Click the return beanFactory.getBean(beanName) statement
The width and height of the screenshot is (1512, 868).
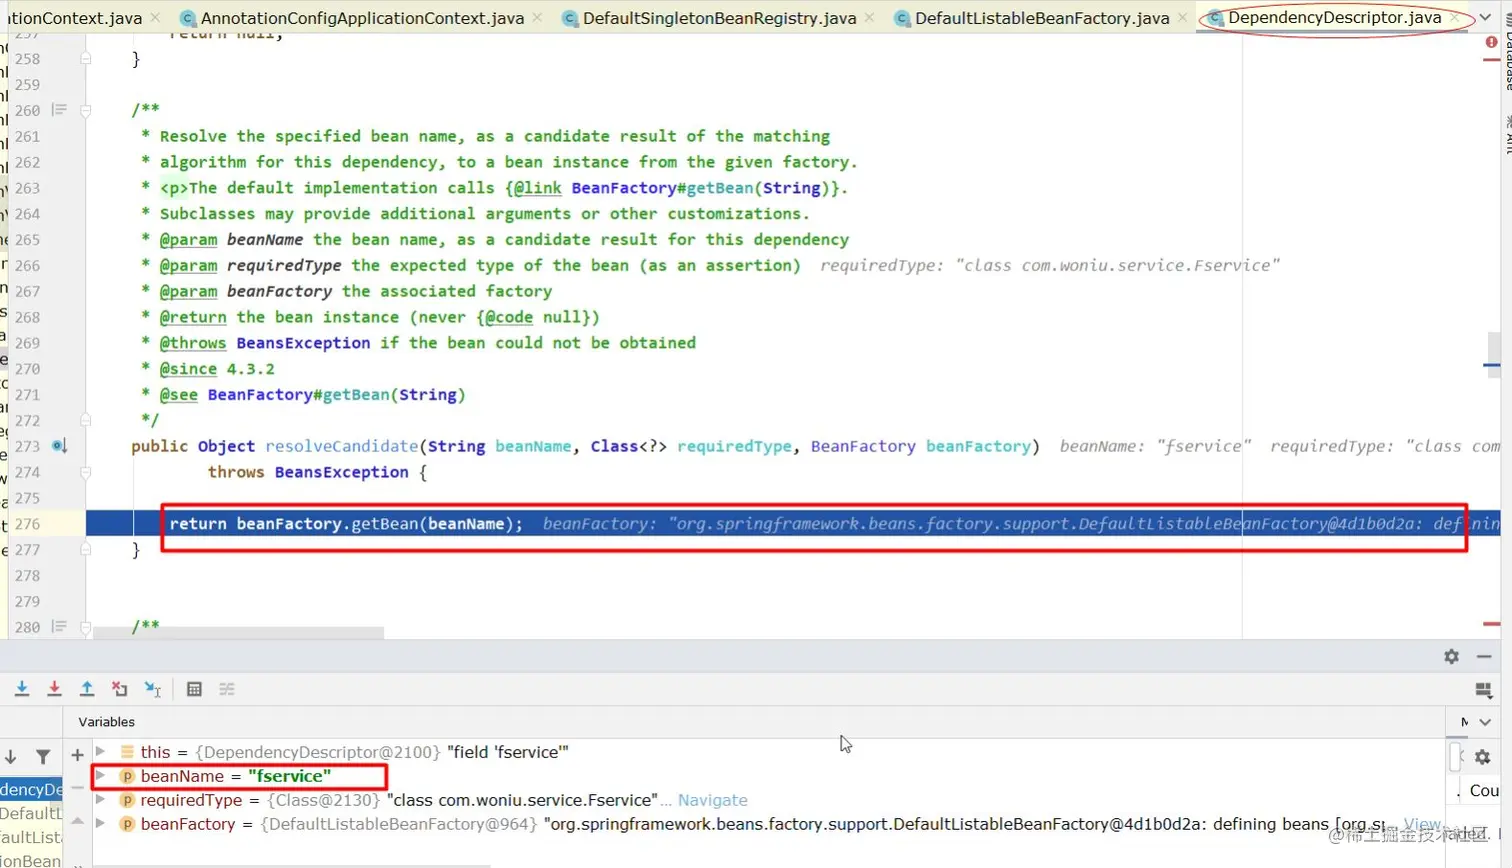[346, 524]
